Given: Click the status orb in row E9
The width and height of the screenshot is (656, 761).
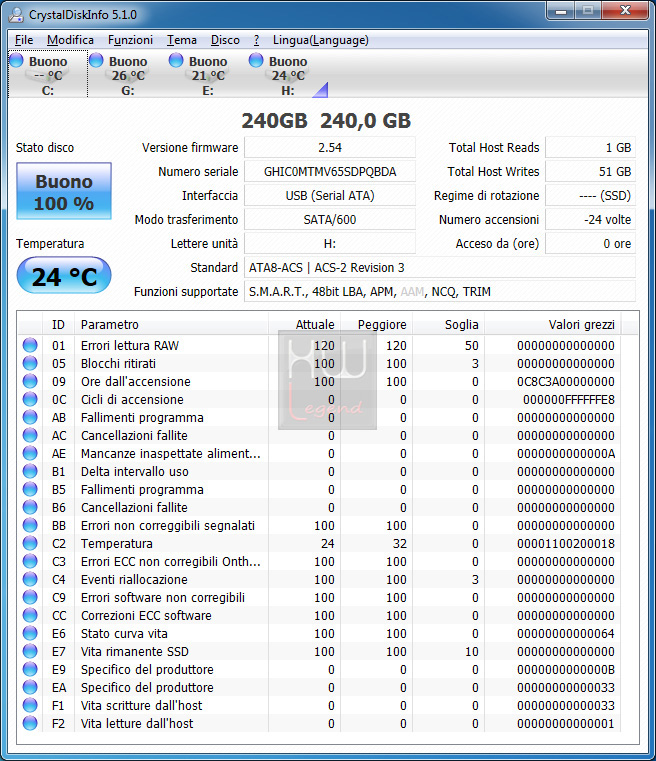Looking at the screenshot, I should click(30, 669).
